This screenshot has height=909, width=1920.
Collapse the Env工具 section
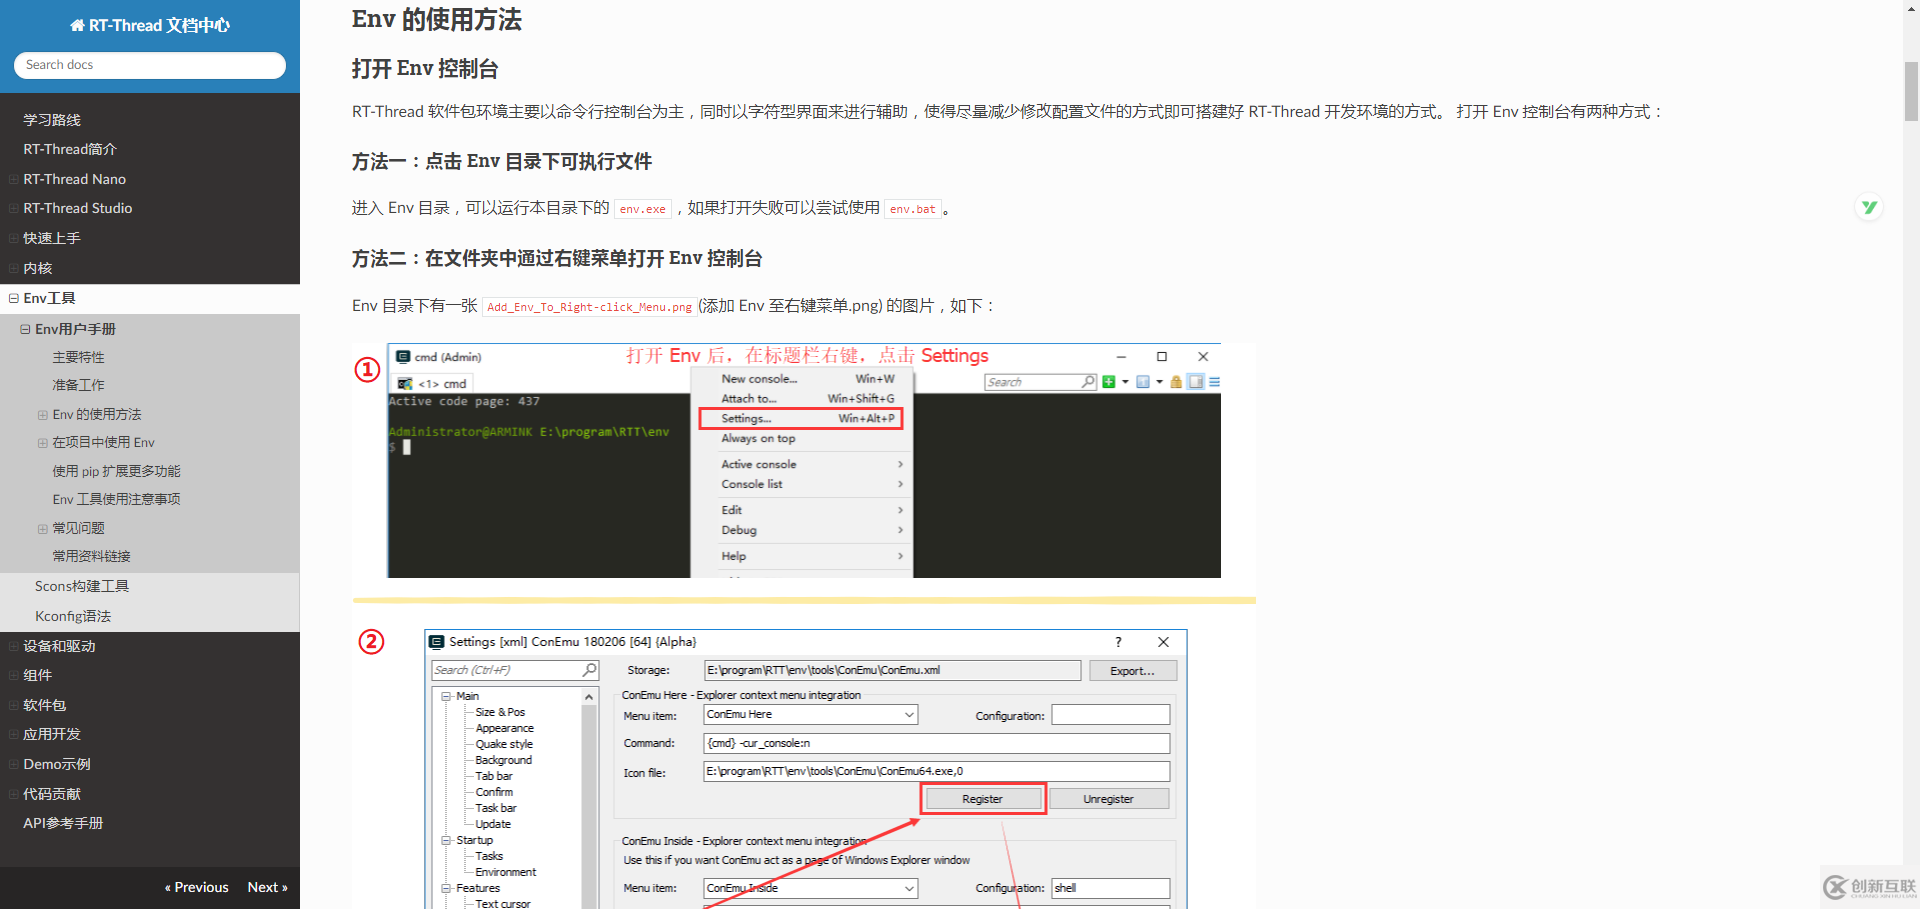[13, 298]
